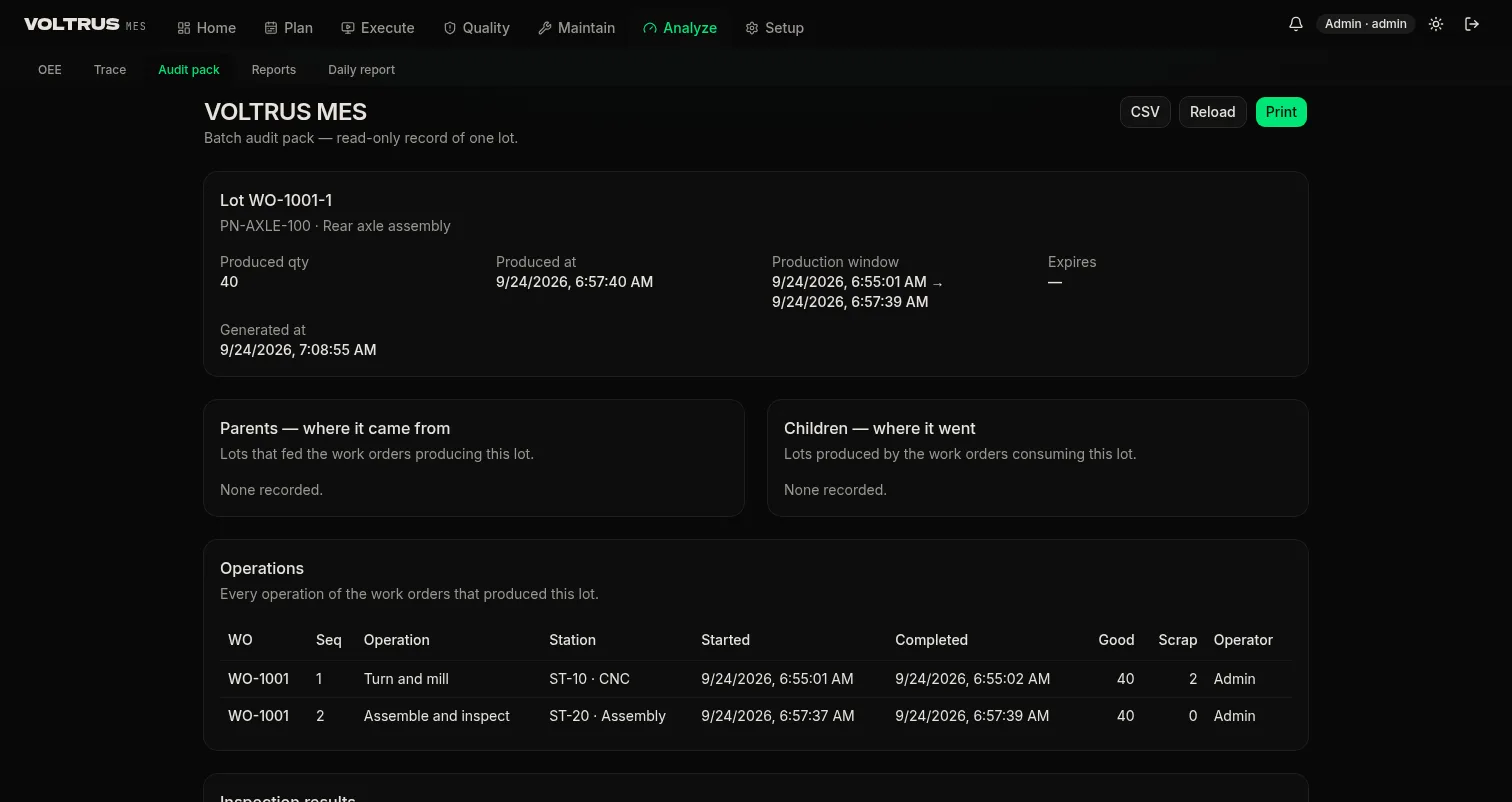Click the Assemble and inspect operation cell

click(x=437, y=716)
